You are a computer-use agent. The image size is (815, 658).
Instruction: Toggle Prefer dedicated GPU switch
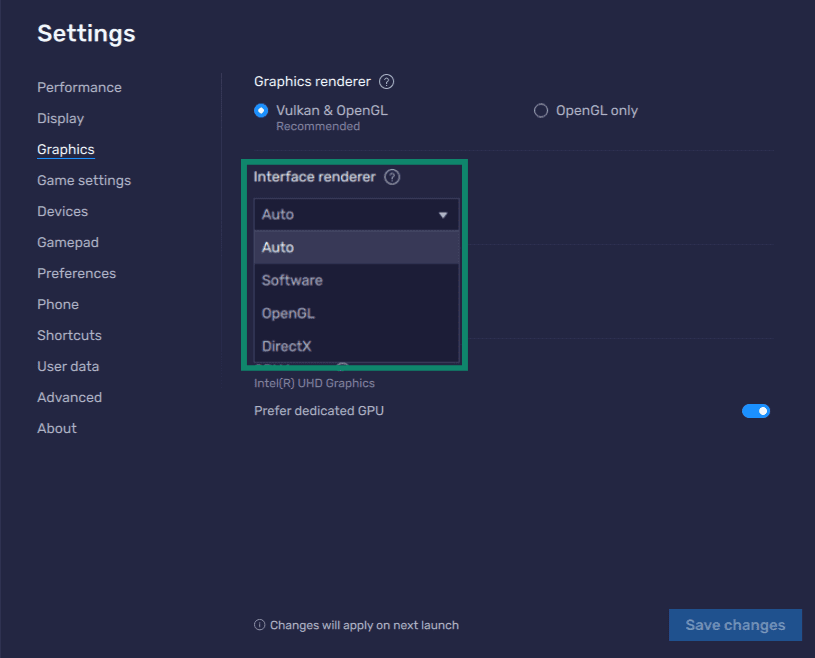[x=755, y=411]
